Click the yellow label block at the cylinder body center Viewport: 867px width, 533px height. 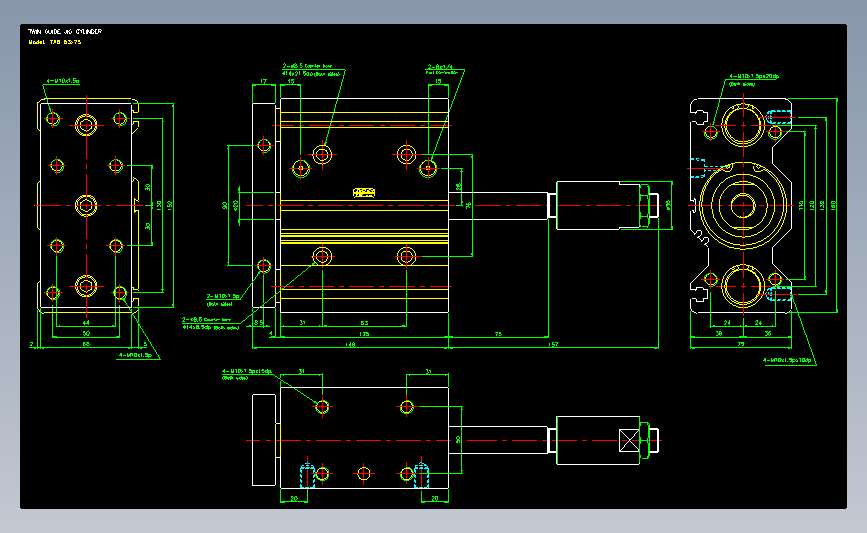pyautogui.click(x=364, y=192)
